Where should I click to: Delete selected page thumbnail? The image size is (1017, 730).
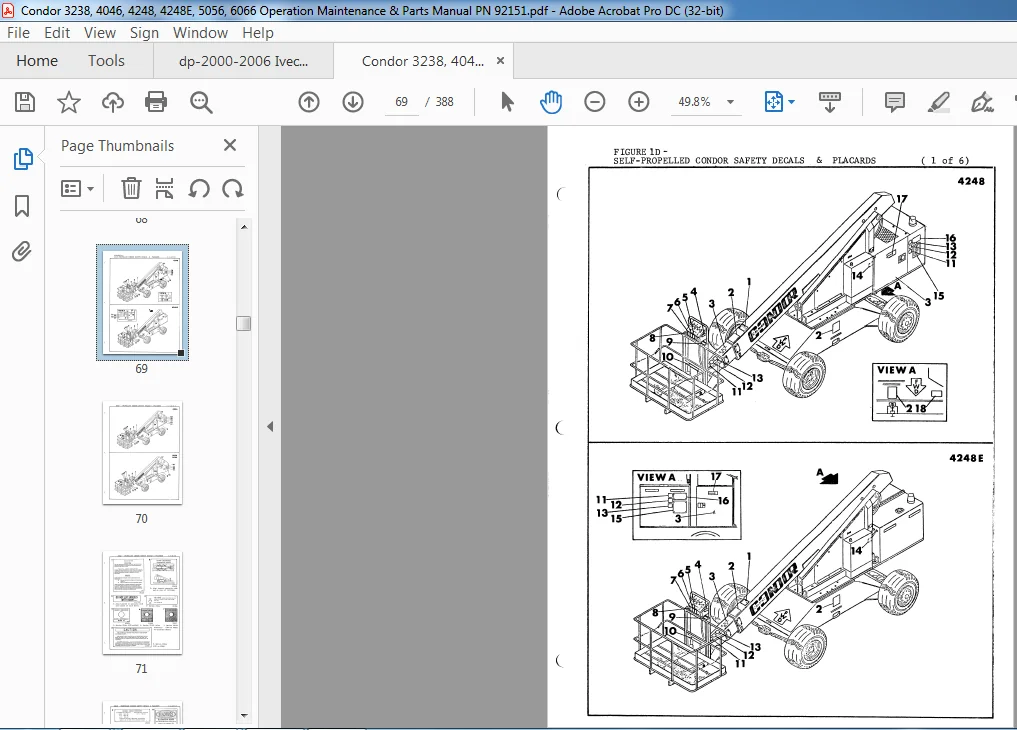pos(131,189)
